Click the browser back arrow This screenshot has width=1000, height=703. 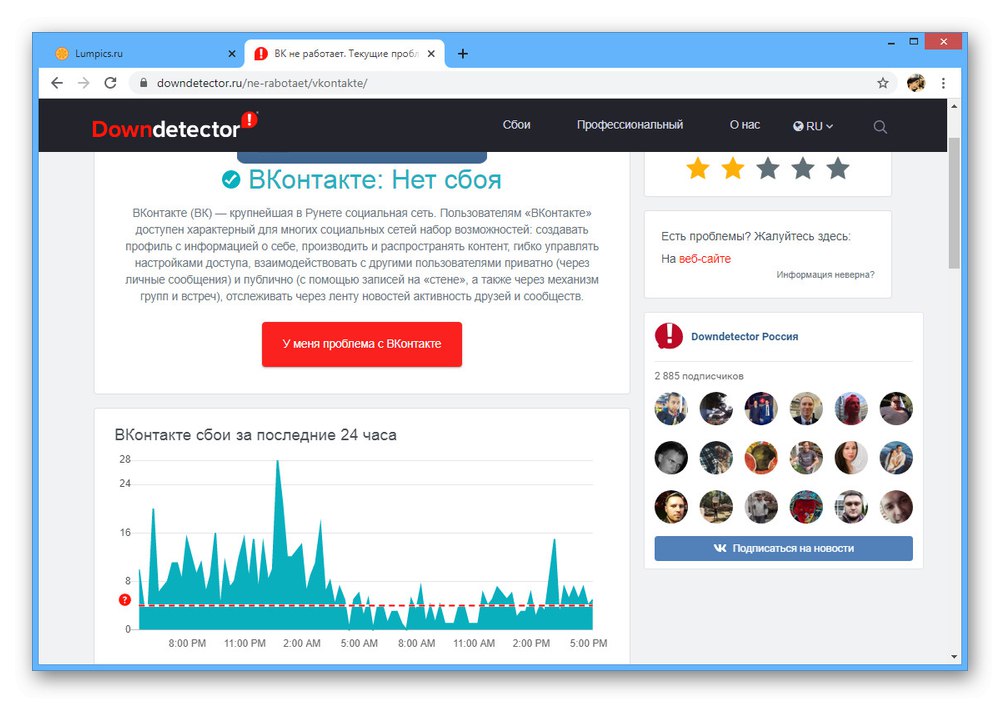tap(57, 83)
